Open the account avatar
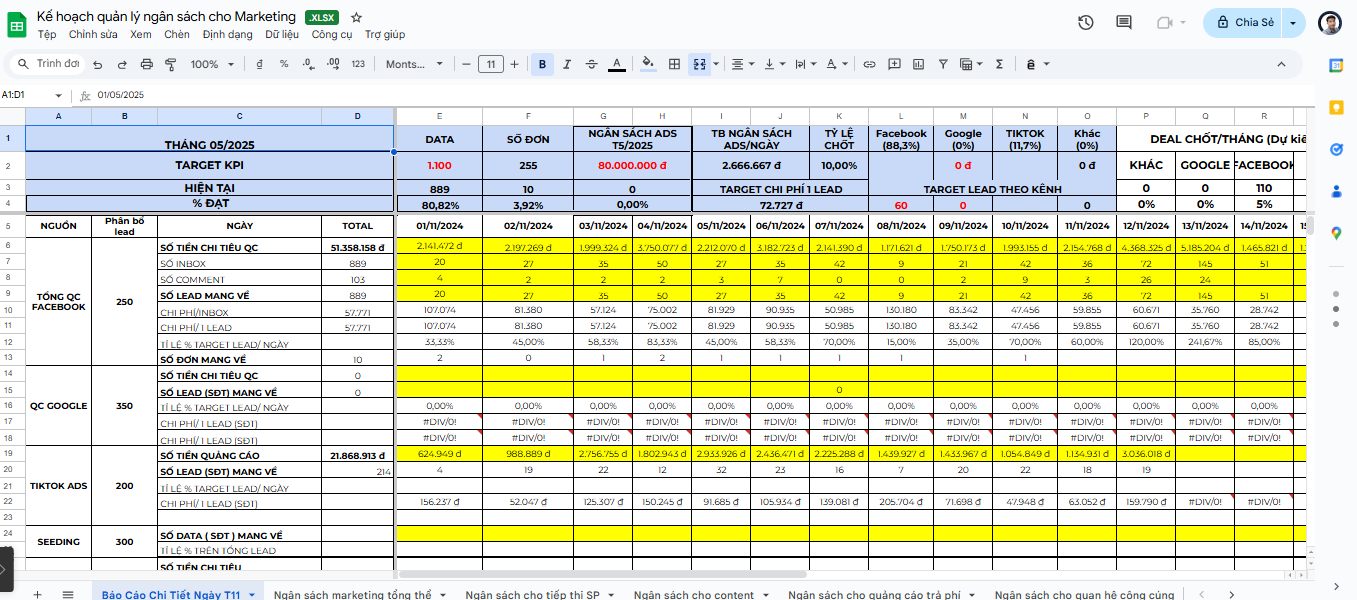 point(1329,23)
